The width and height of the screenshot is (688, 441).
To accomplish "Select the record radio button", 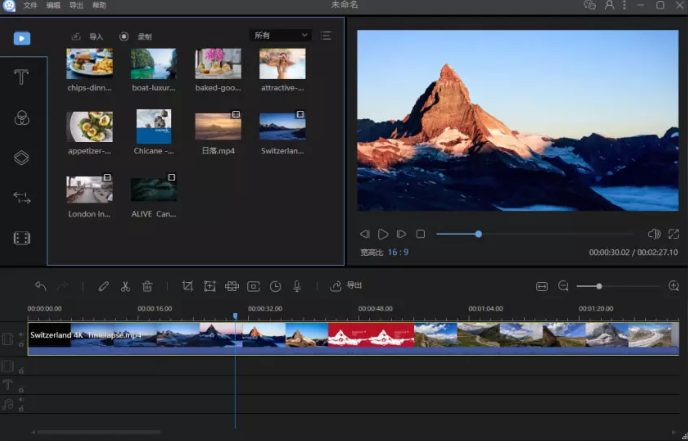I will [124, 36].
